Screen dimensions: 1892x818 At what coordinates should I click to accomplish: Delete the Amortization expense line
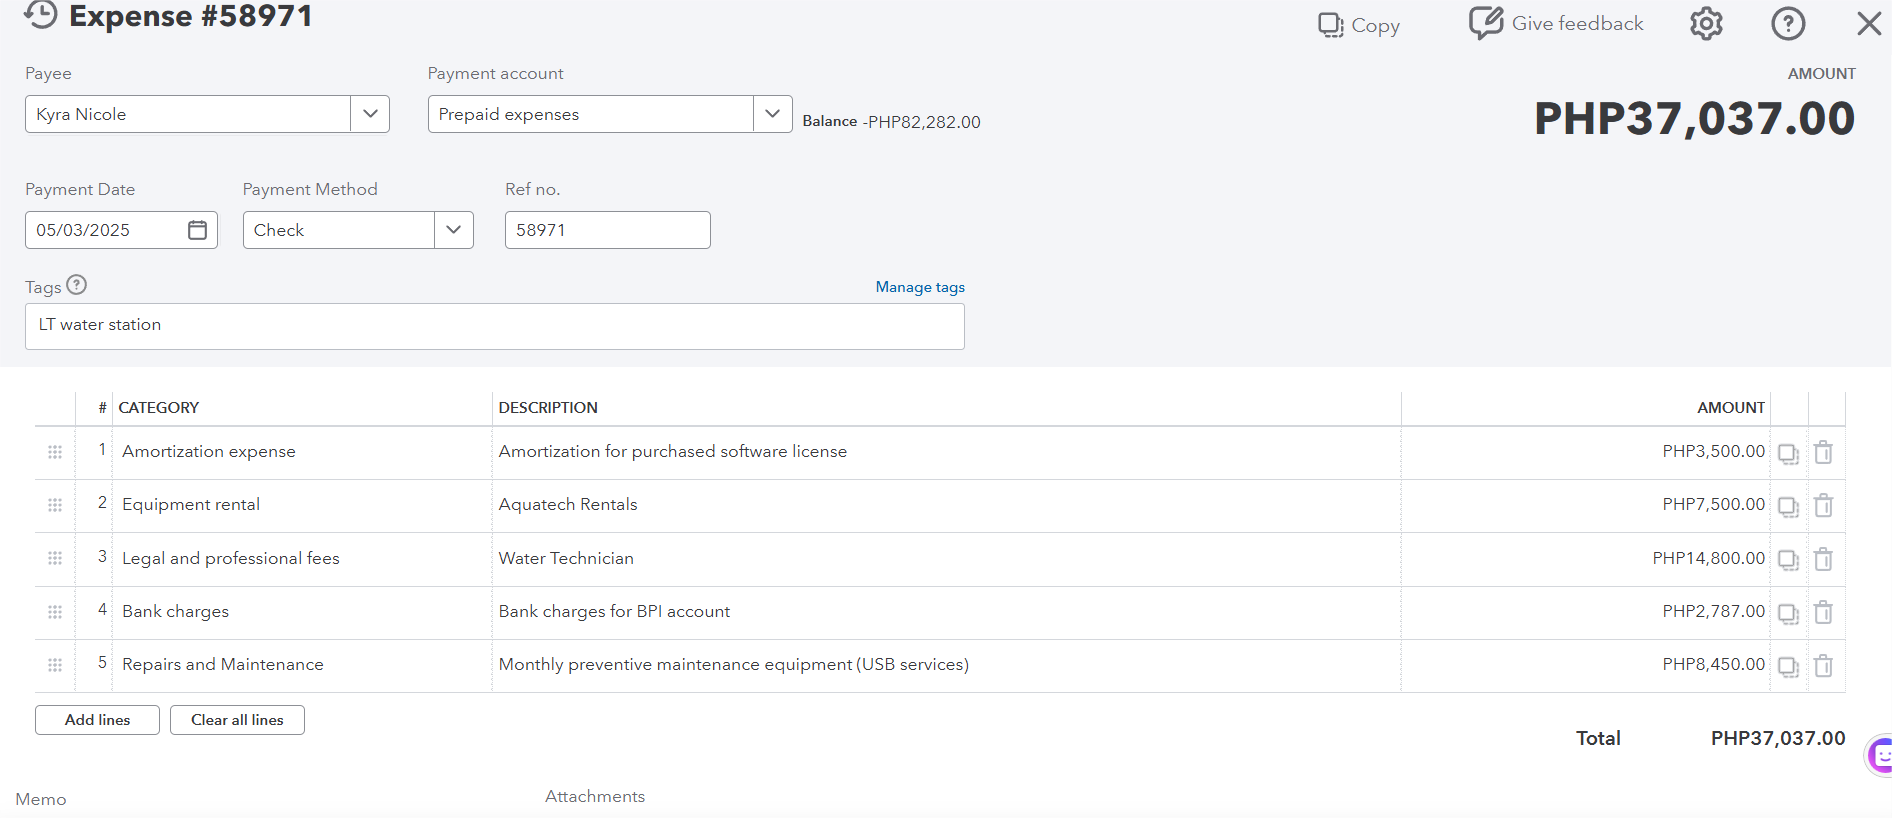click(1823, 453)
